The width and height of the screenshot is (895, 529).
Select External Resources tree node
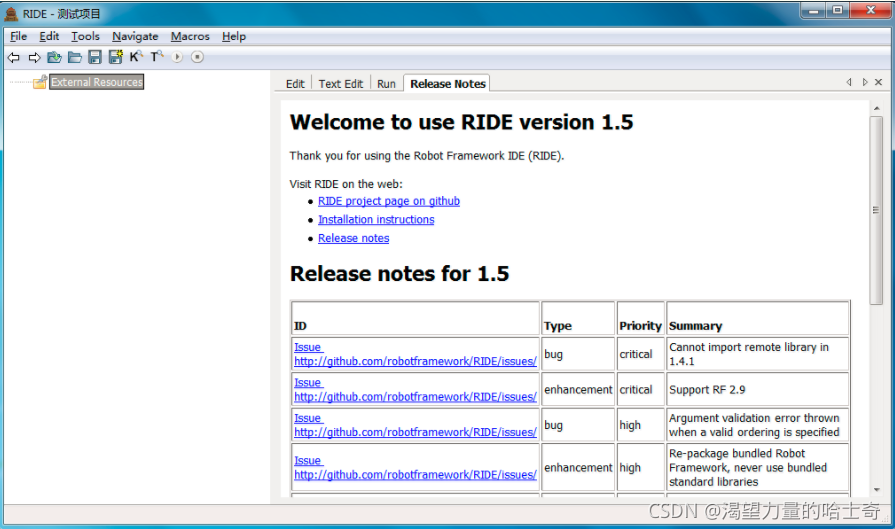(96, 82)
